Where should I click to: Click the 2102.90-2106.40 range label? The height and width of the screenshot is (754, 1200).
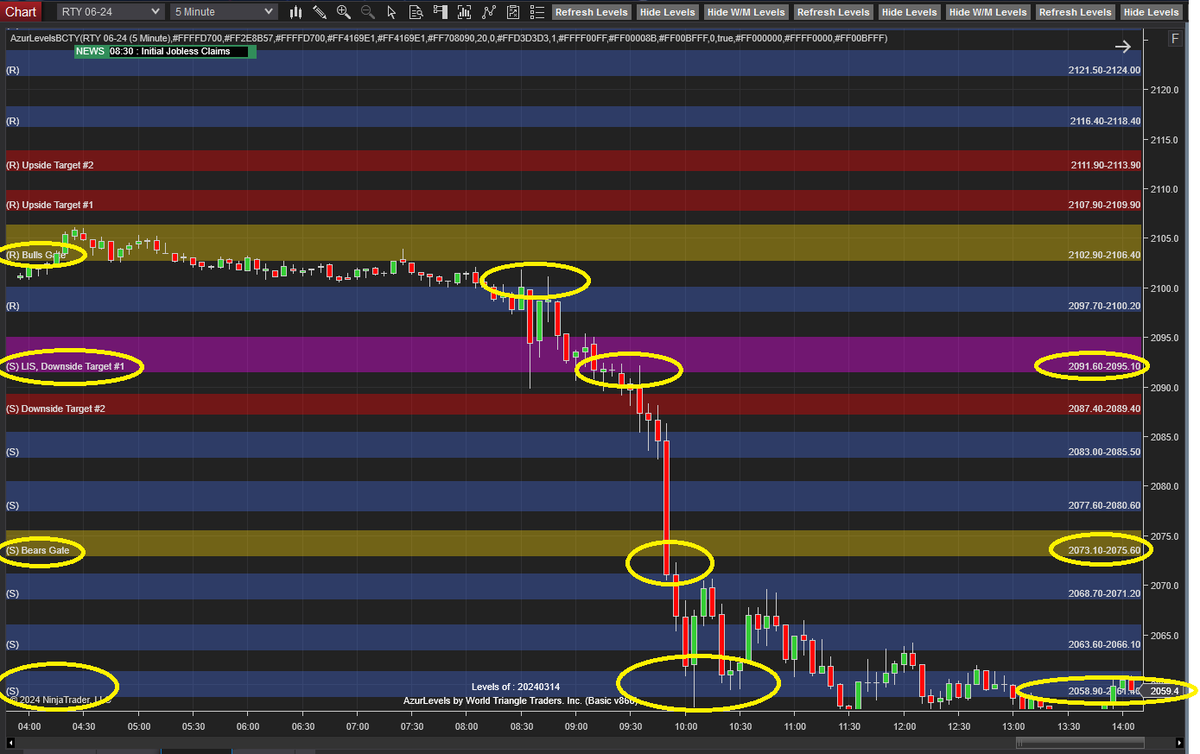tap(1104, 255)
